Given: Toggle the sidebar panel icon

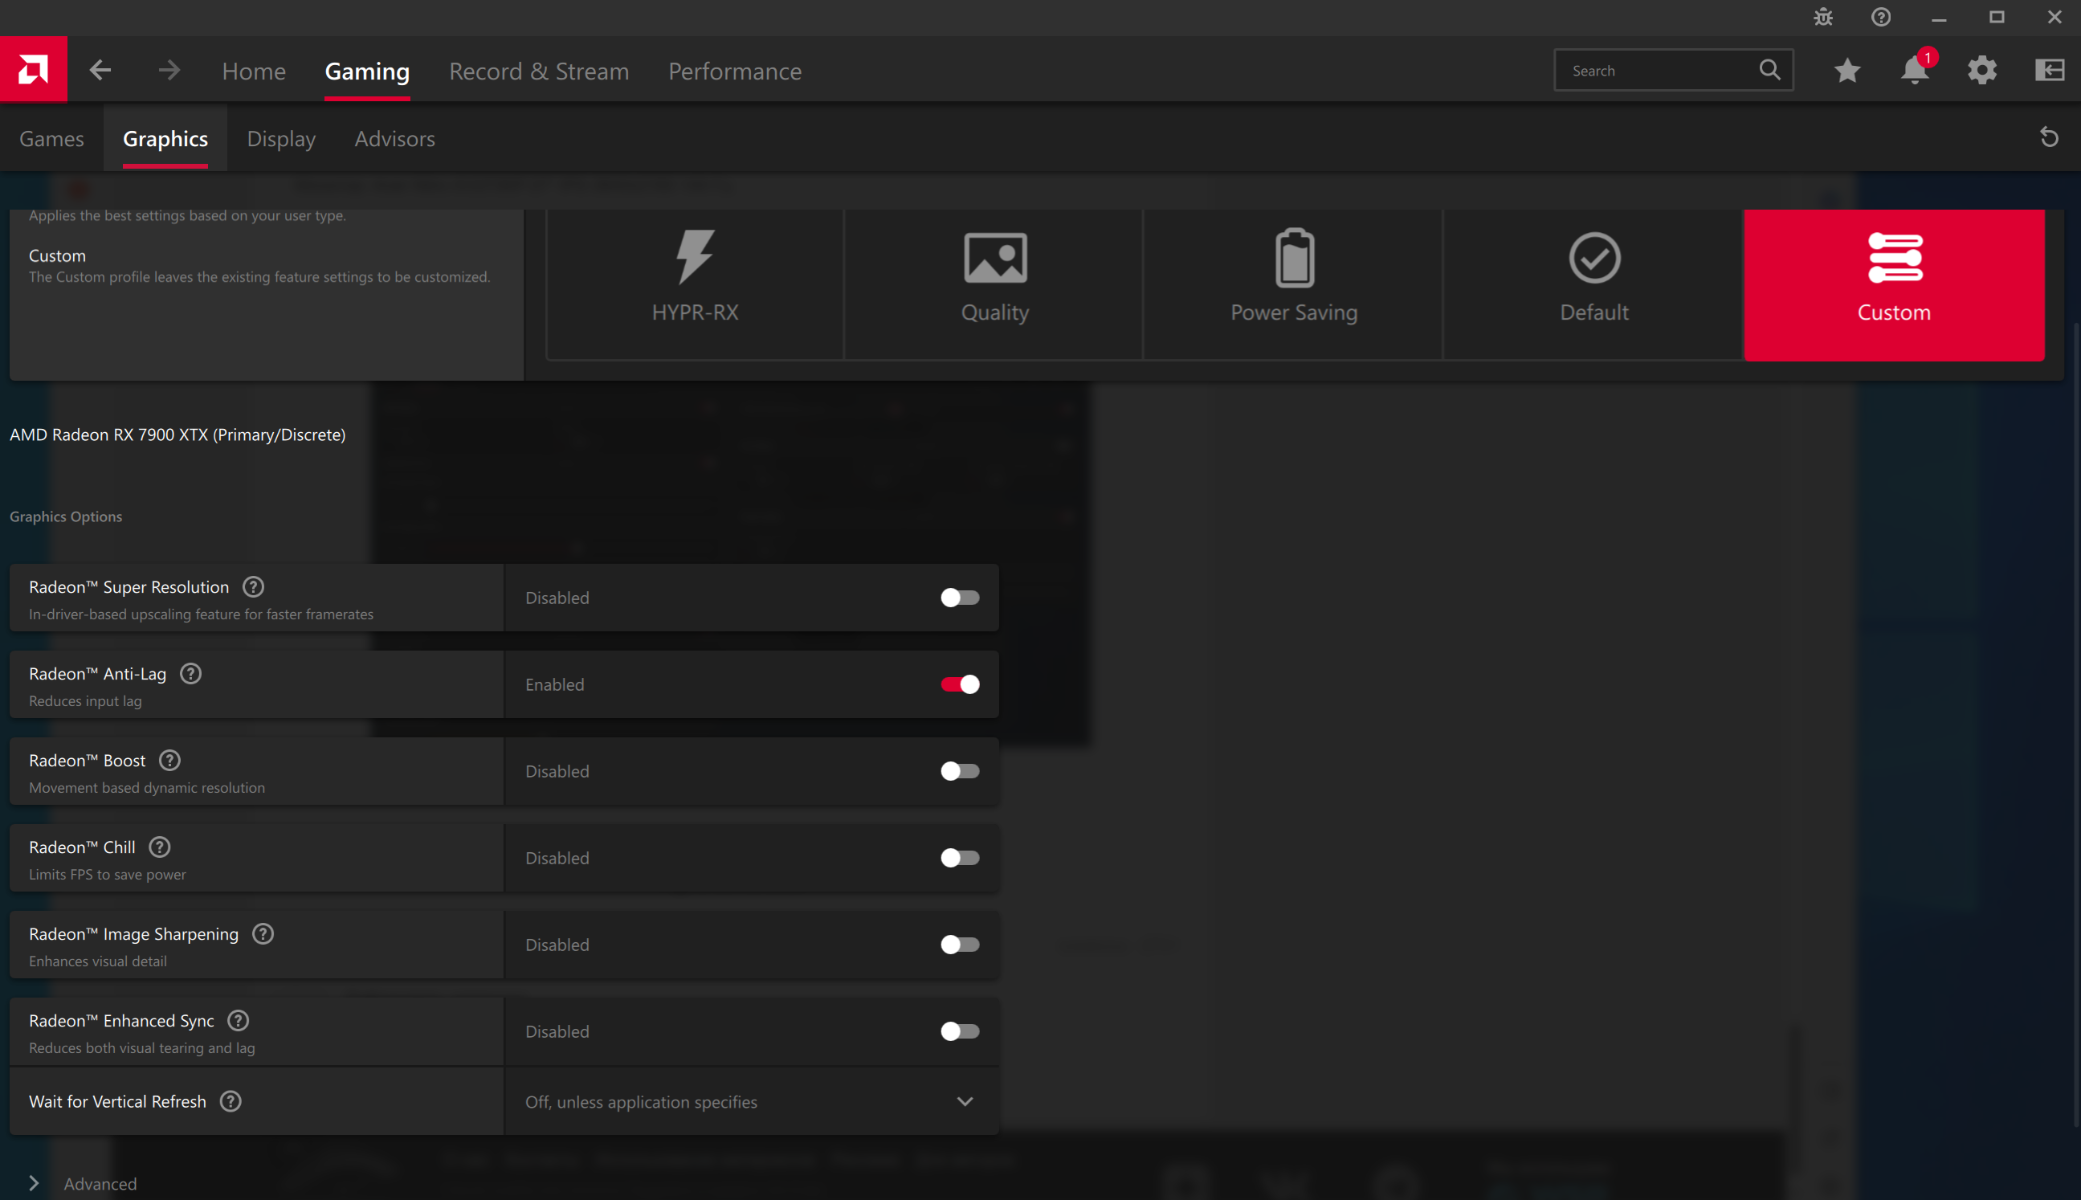Looking at the screenshot, I should [x=2049, y=70].
